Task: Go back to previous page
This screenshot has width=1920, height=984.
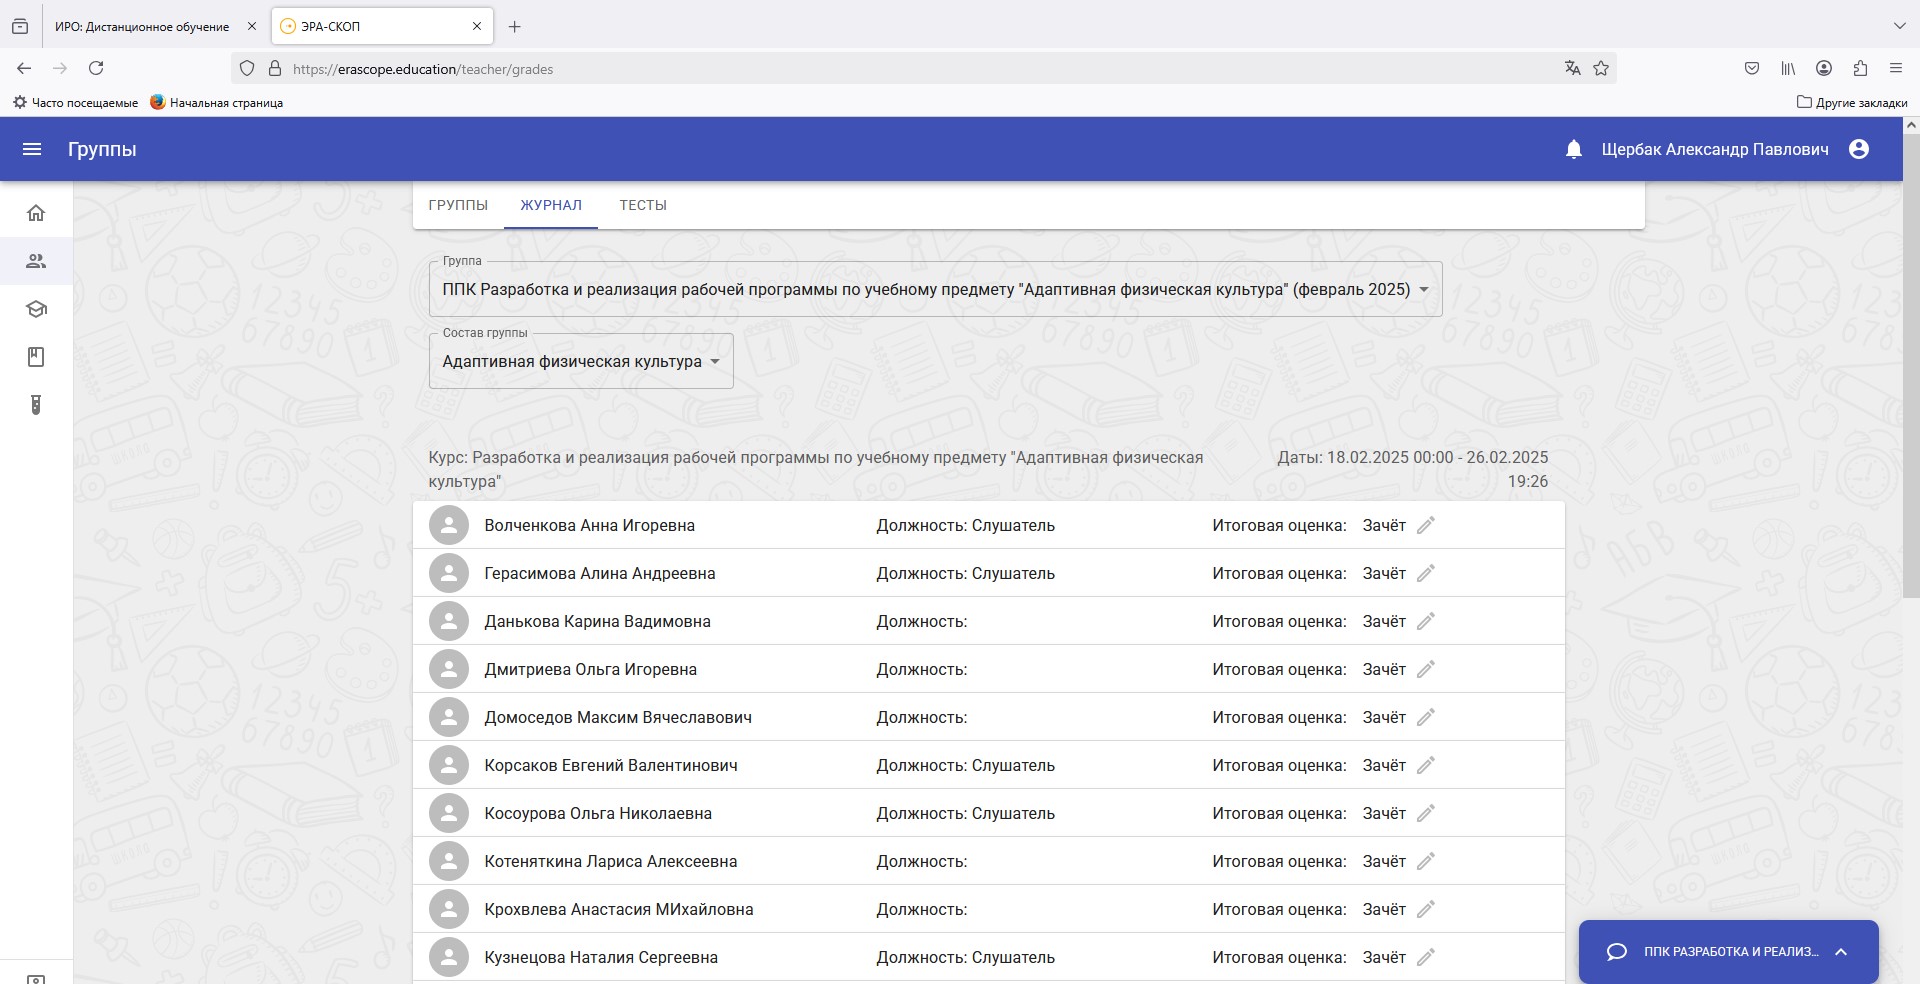Action: click(x=24, y=68)
